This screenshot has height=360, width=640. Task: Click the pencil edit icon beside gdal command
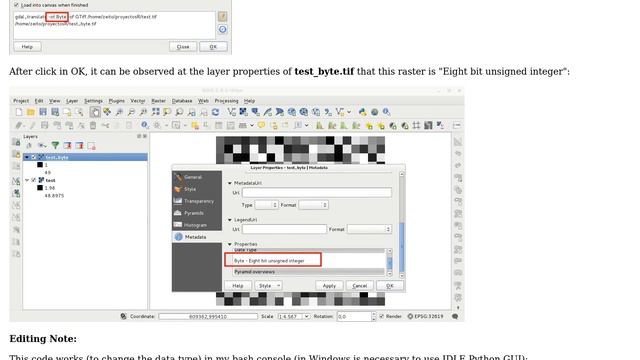pyautogui.click(x=222, y=16)
